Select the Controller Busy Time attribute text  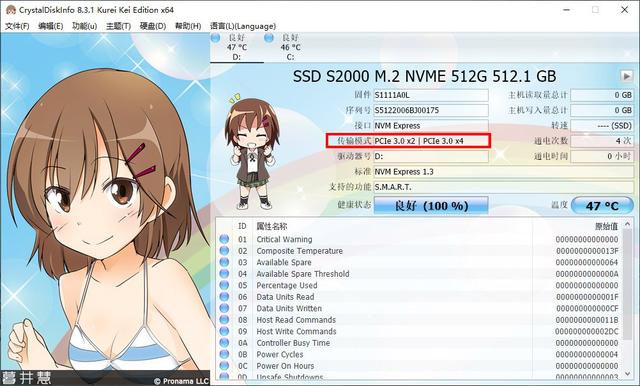tap(293, 343)
